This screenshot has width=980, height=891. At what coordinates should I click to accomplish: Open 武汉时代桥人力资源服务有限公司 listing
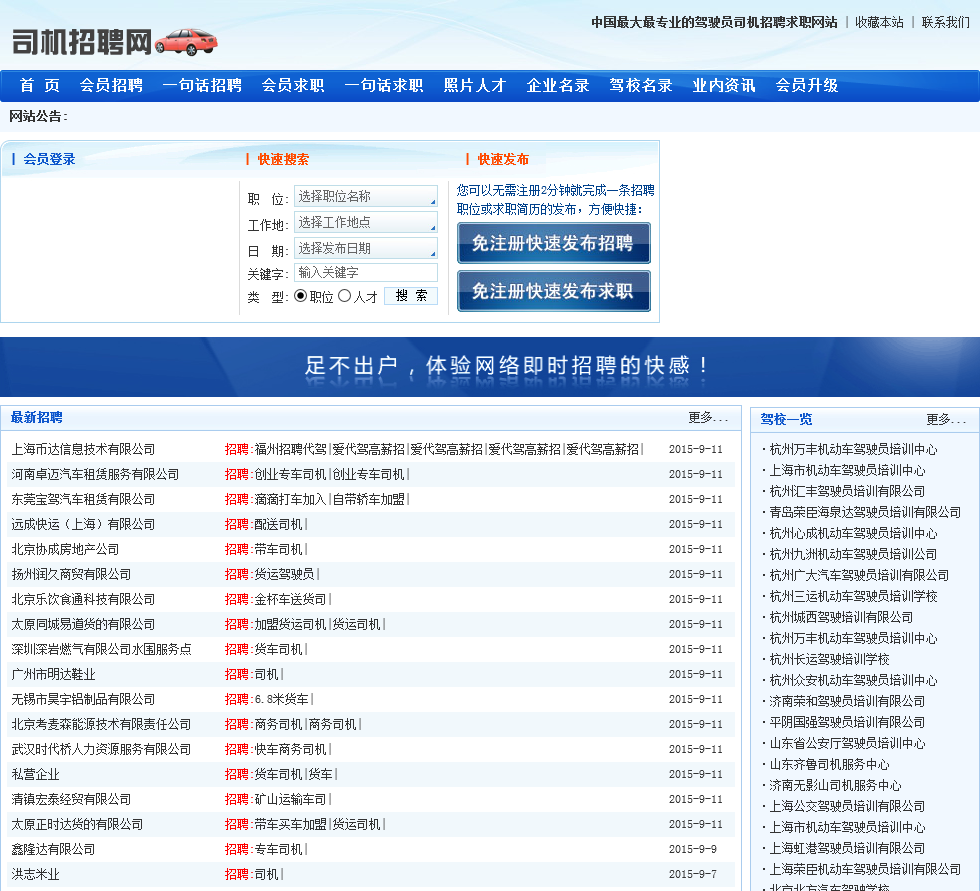tap(101, 749)
